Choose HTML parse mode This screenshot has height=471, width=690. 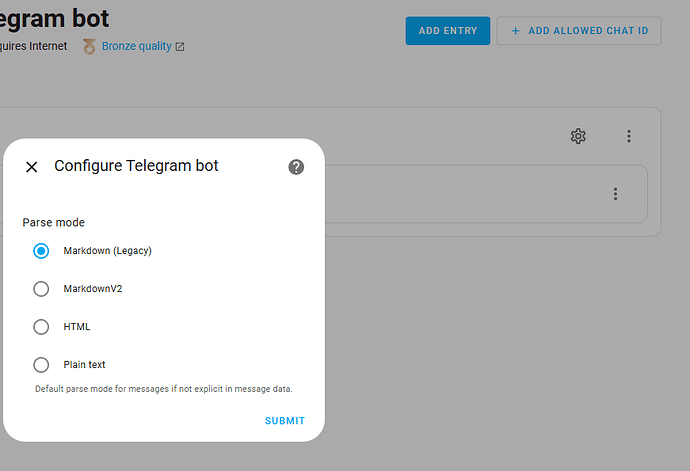(x=41, y=327)
